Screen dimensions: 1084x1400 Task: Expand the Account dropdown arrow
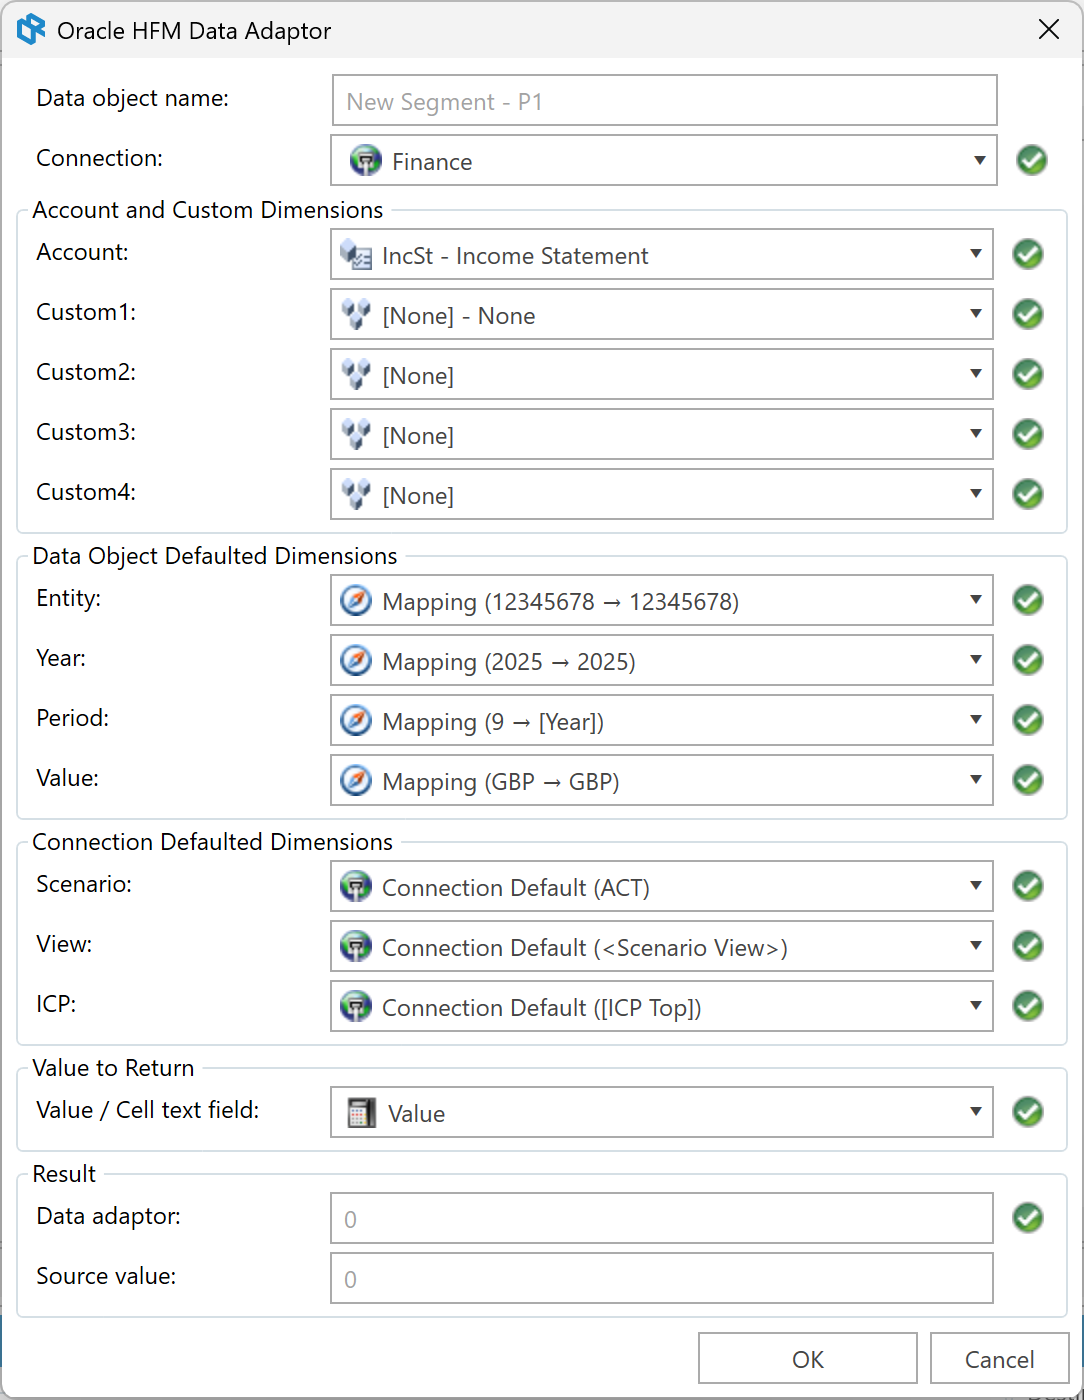[x=976, y=254]
